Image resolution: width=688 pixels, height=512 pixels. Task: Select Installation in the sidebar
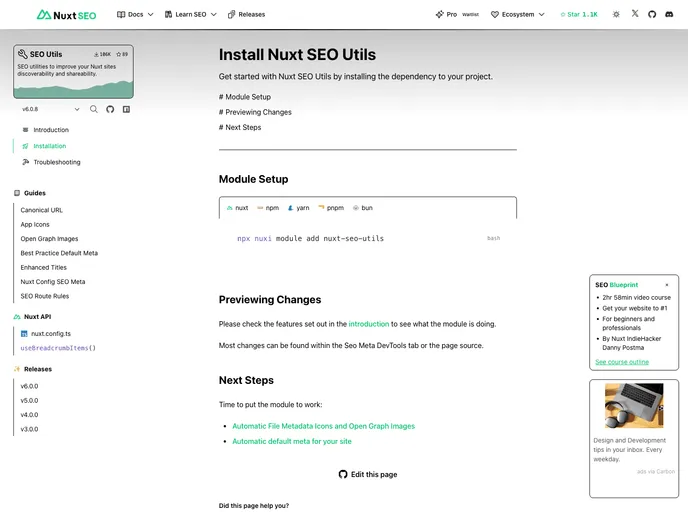point(44,146)
